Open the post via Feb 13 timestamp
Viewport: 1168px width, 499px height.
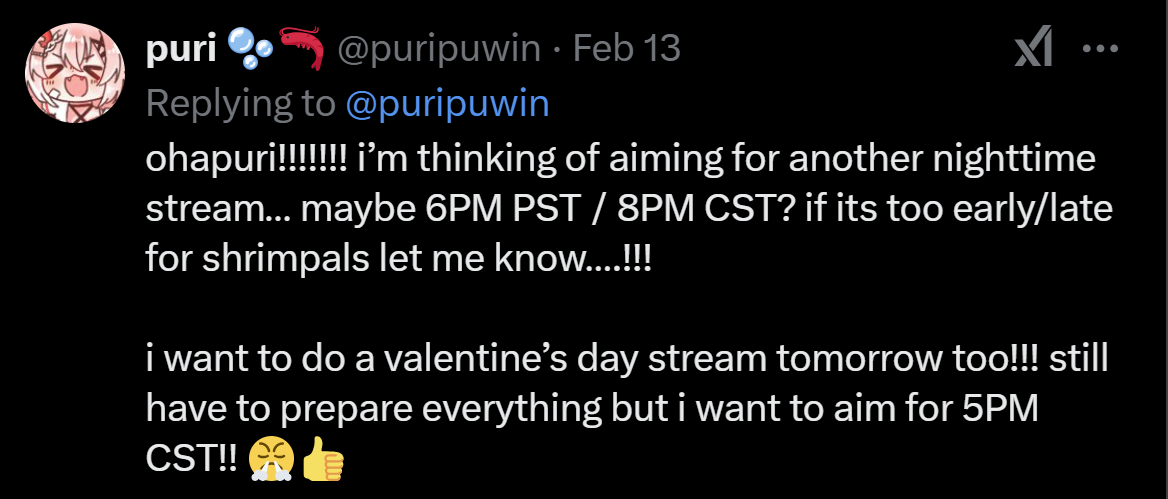[626, 50]
